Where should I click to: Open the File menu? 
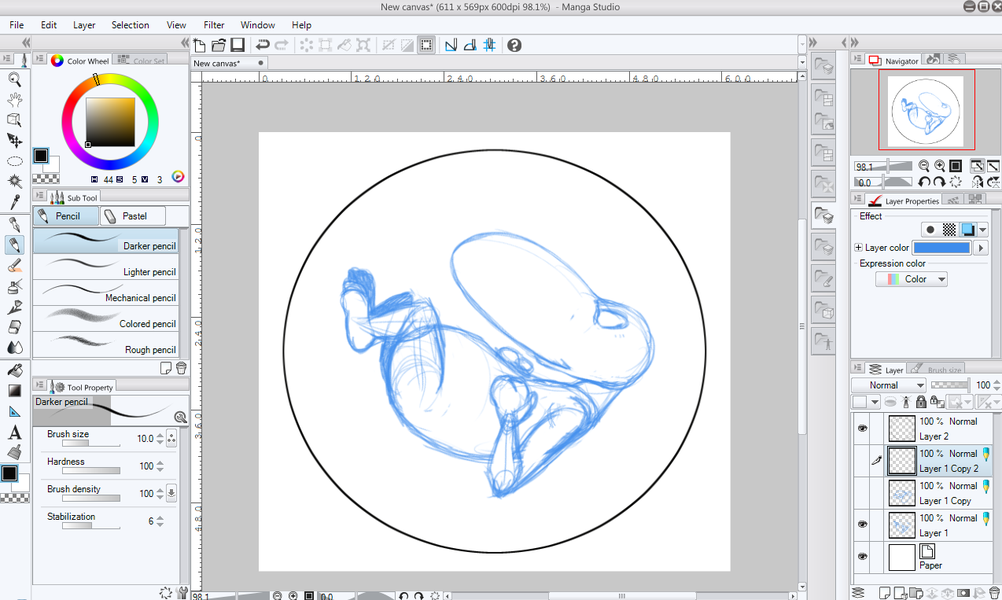pos(17,25)
